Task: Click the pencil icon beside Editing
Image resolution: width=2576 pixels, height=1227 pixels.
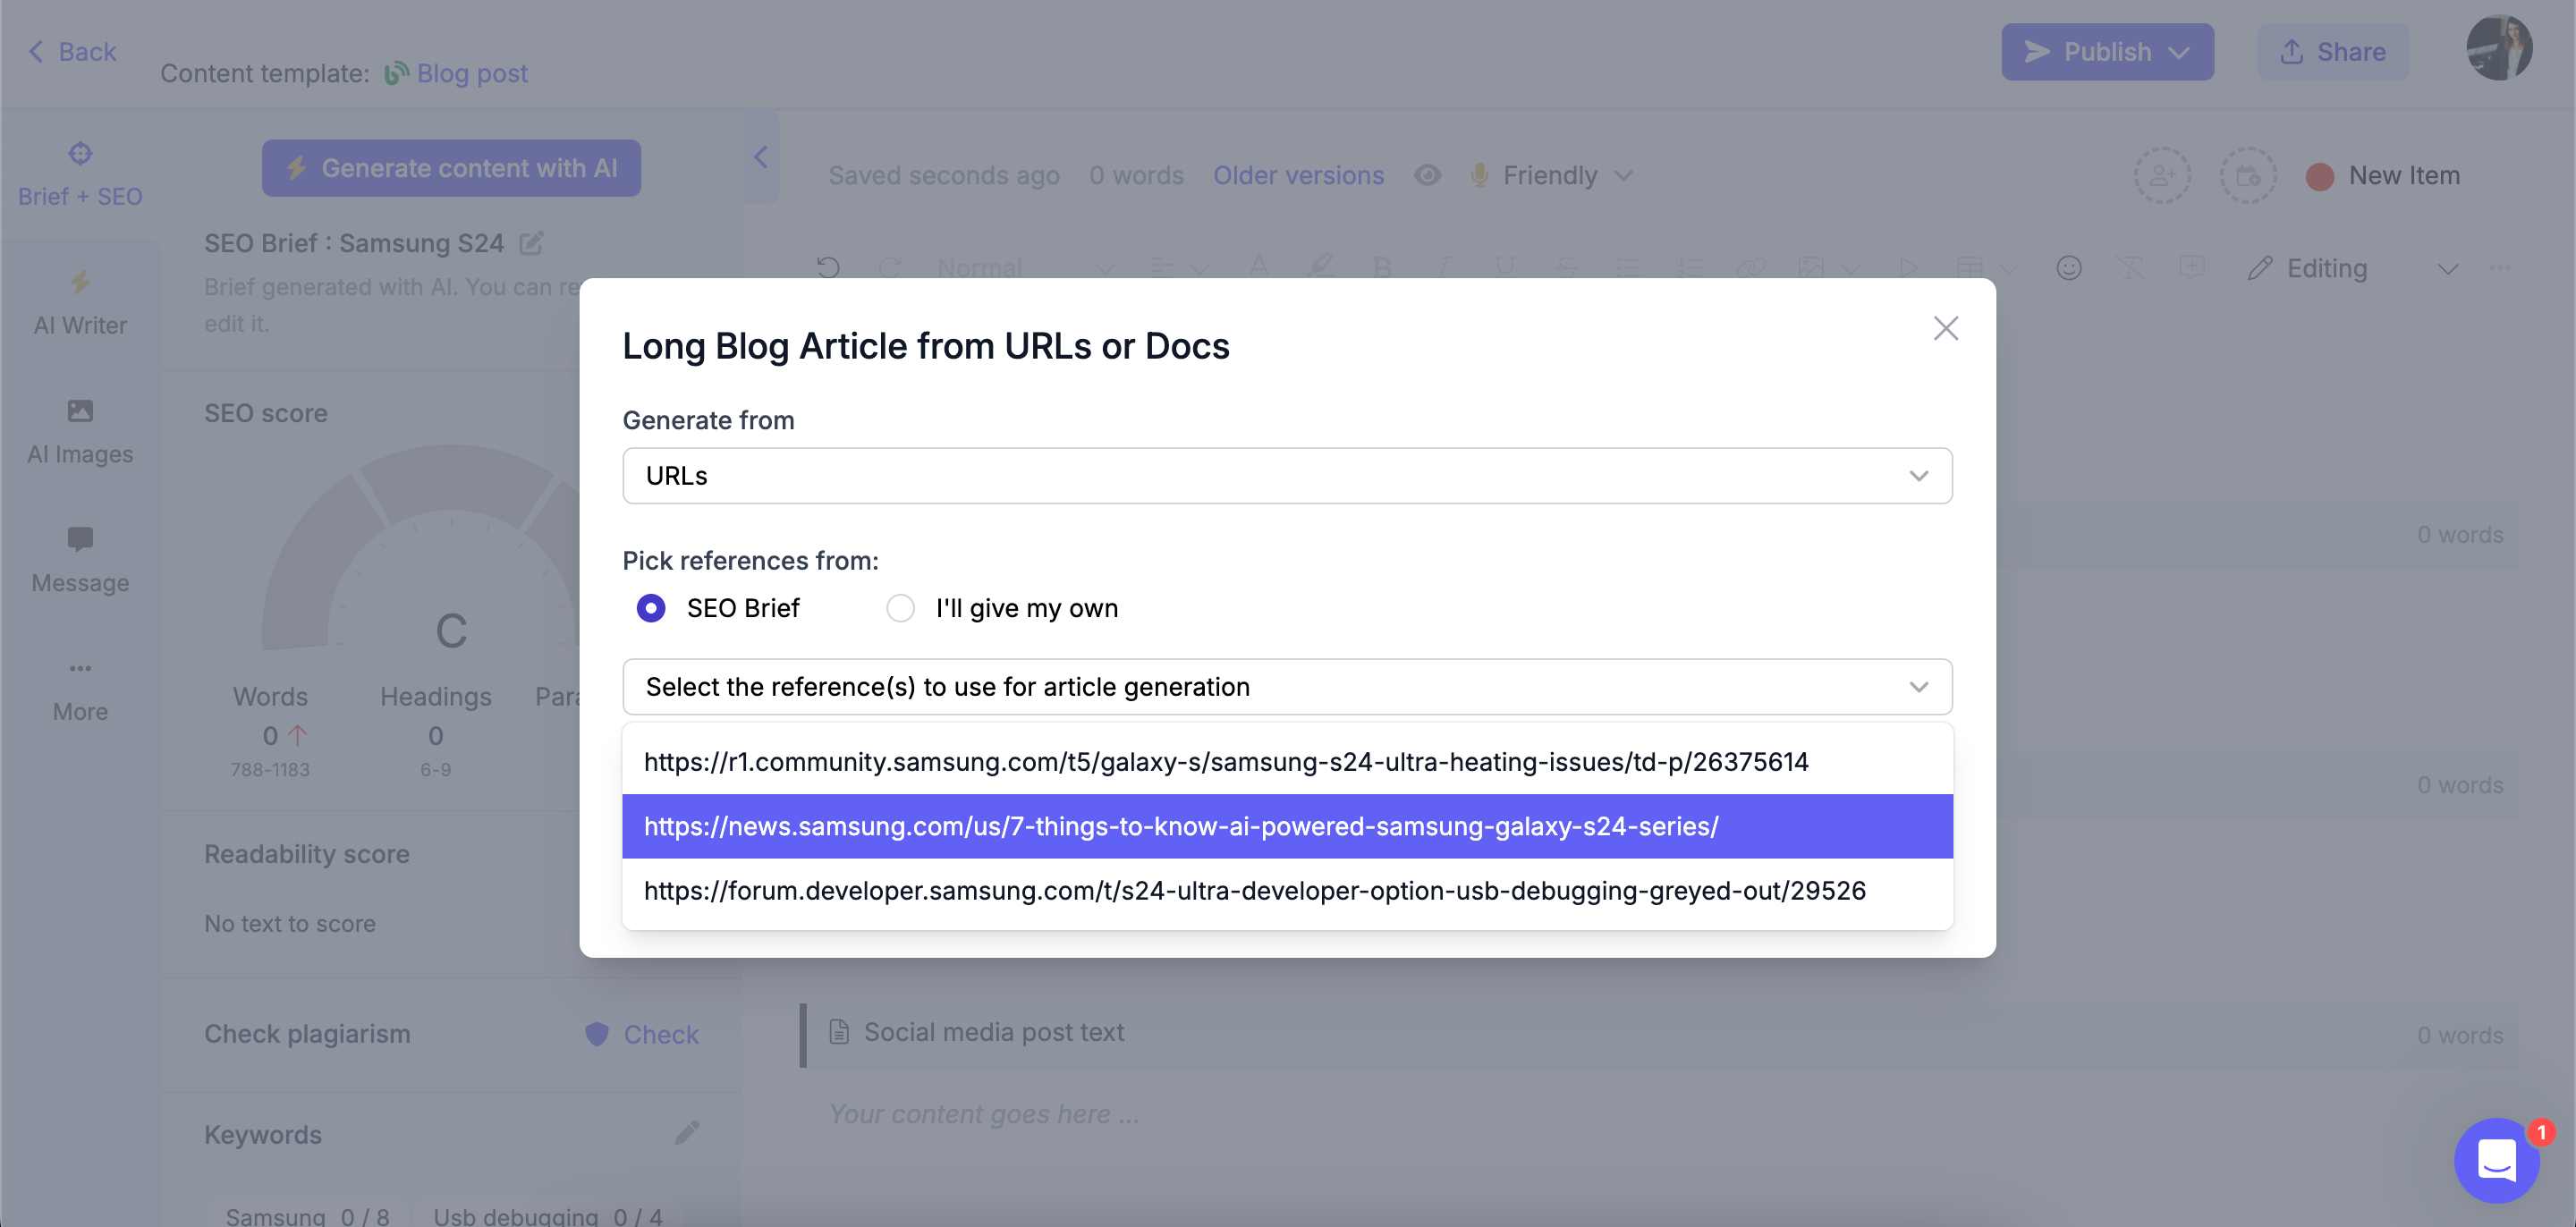Action: tap(2259, 268)
